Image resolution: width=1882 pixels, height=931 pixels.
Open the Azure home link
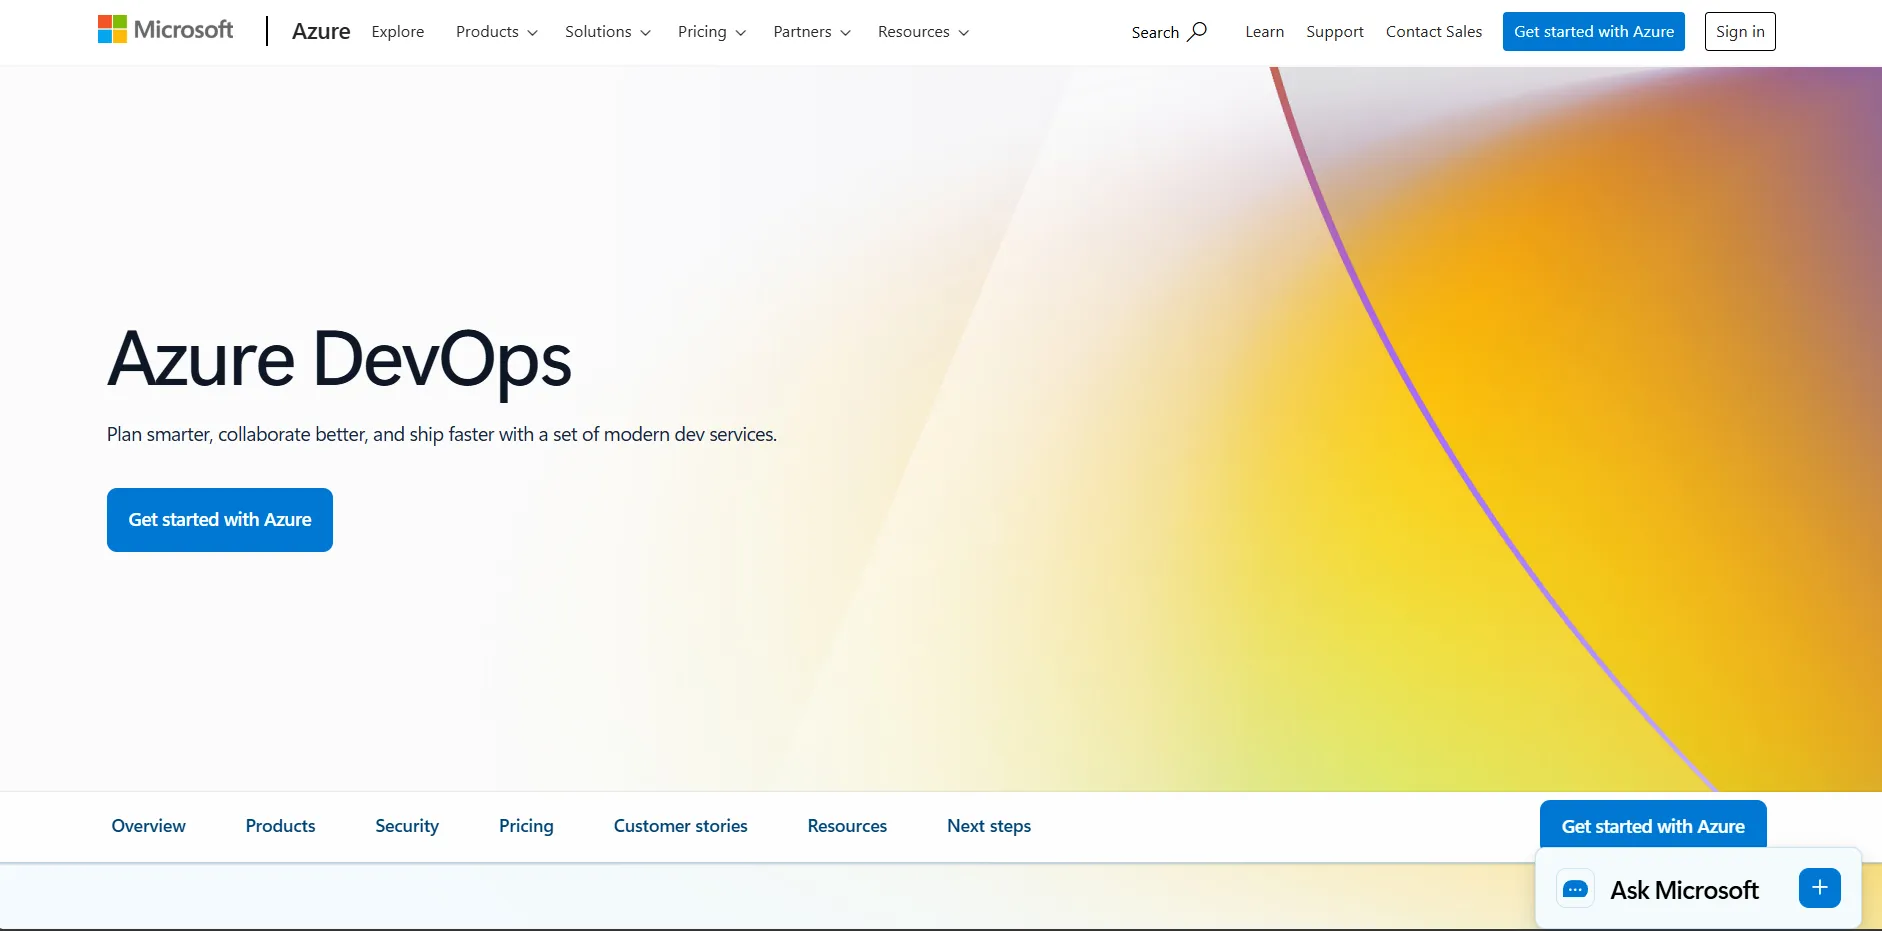click(321, 32)
